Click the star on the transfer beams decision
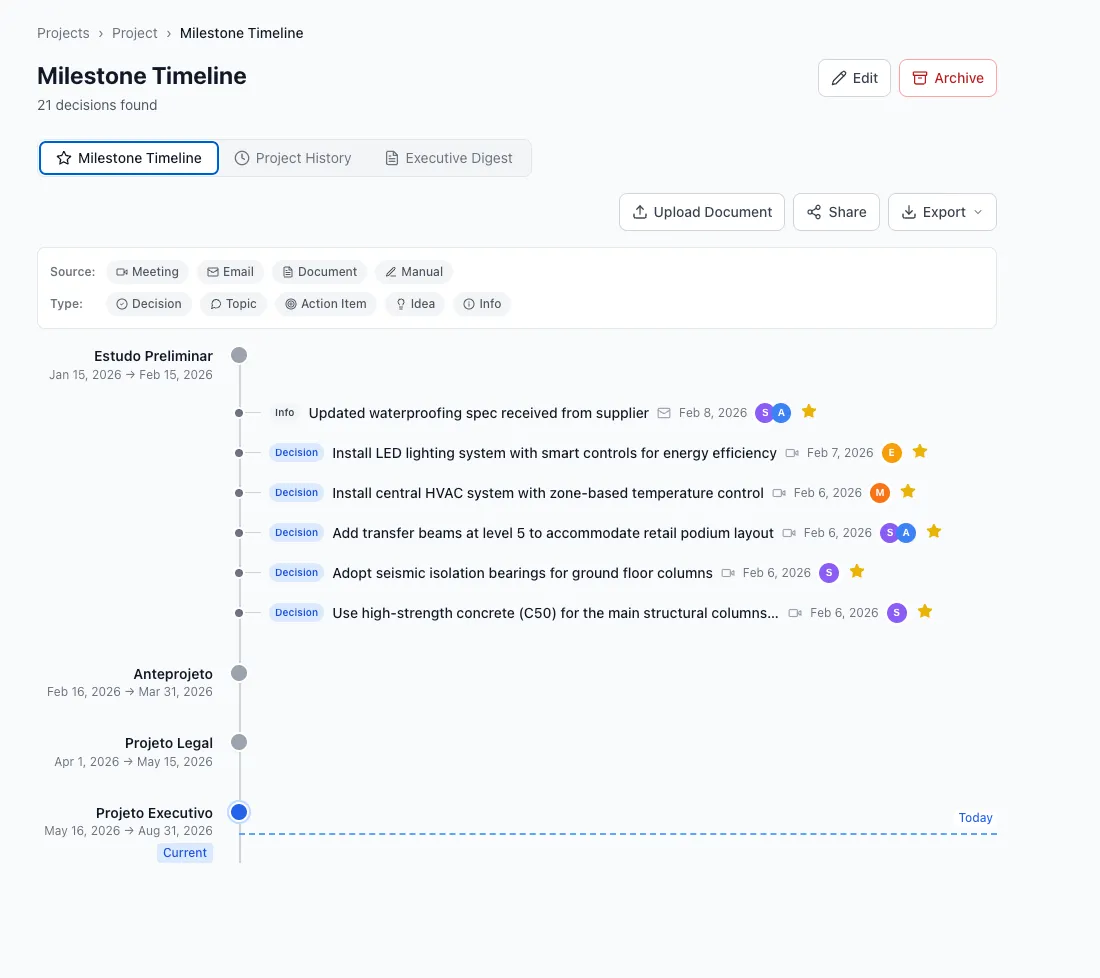 (x=934, y=531)
